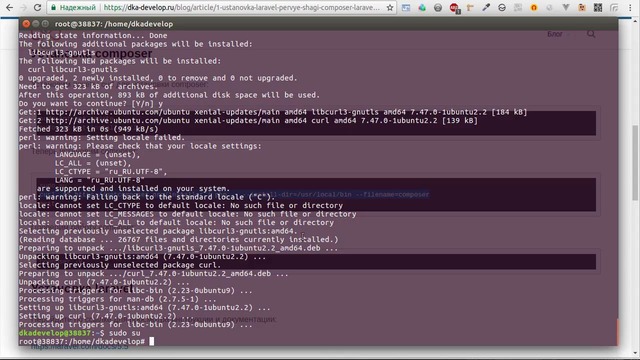Open the Chrome three-dot menu
This screenshot has width=640, height=360.
pos(630,7)
